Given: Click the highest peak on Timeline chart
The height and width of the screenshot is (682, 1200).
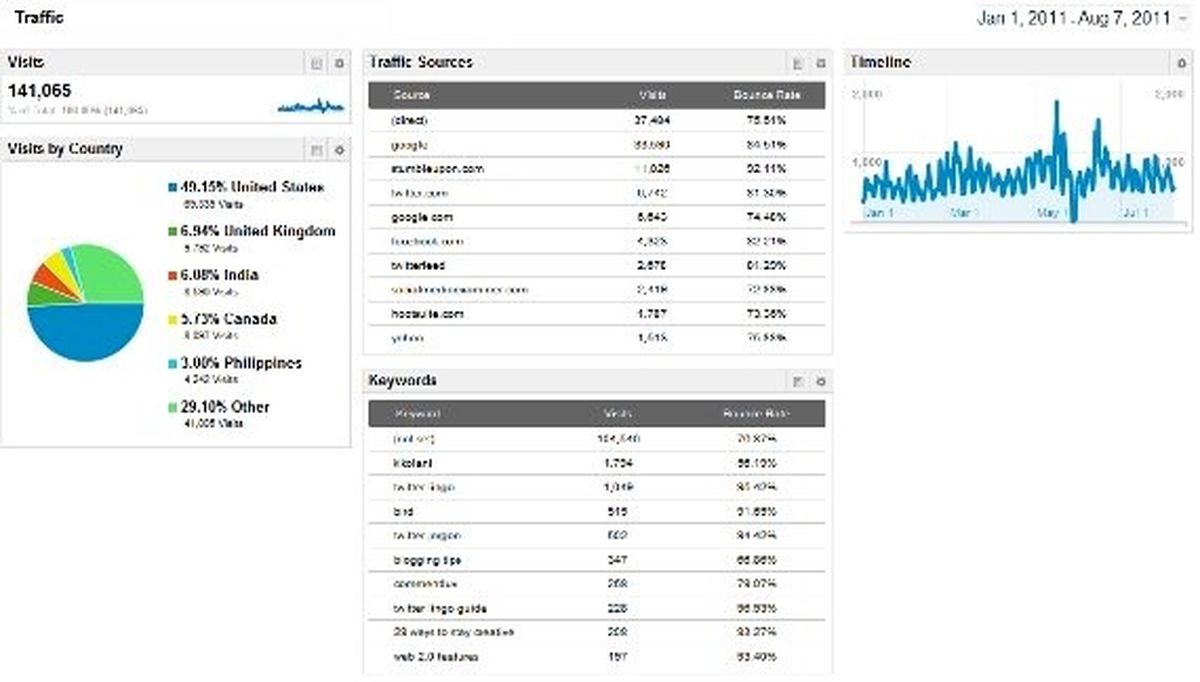Looking at the screenshot, I should point(1056,103).
